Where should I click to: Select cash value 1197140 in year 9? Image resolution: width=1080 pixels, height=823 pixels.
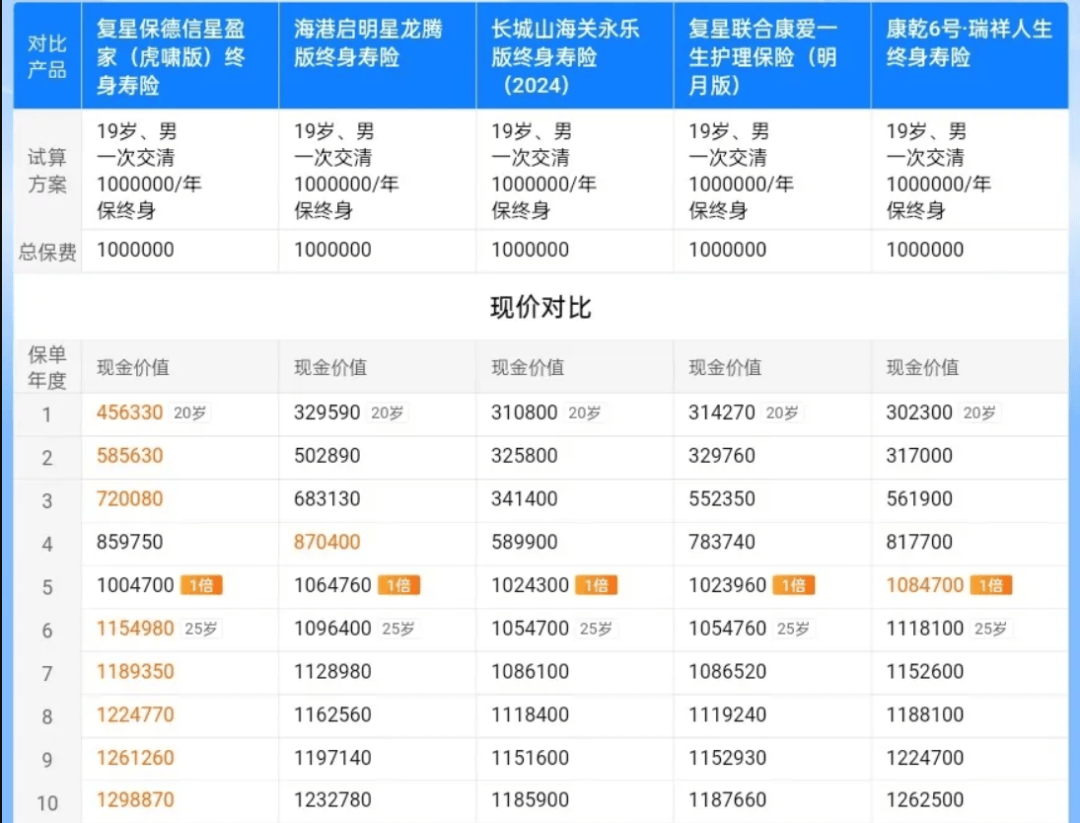pyautogui.click(x=333, y=758)
